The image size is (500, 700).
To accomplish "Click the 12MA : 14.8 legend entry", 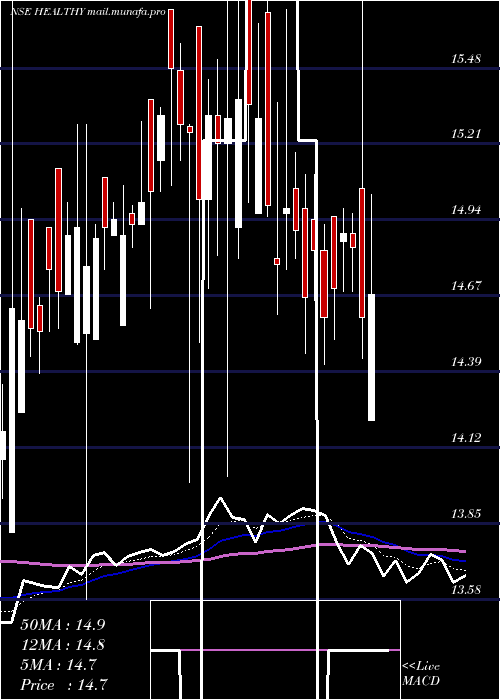I will coord(63,645).
